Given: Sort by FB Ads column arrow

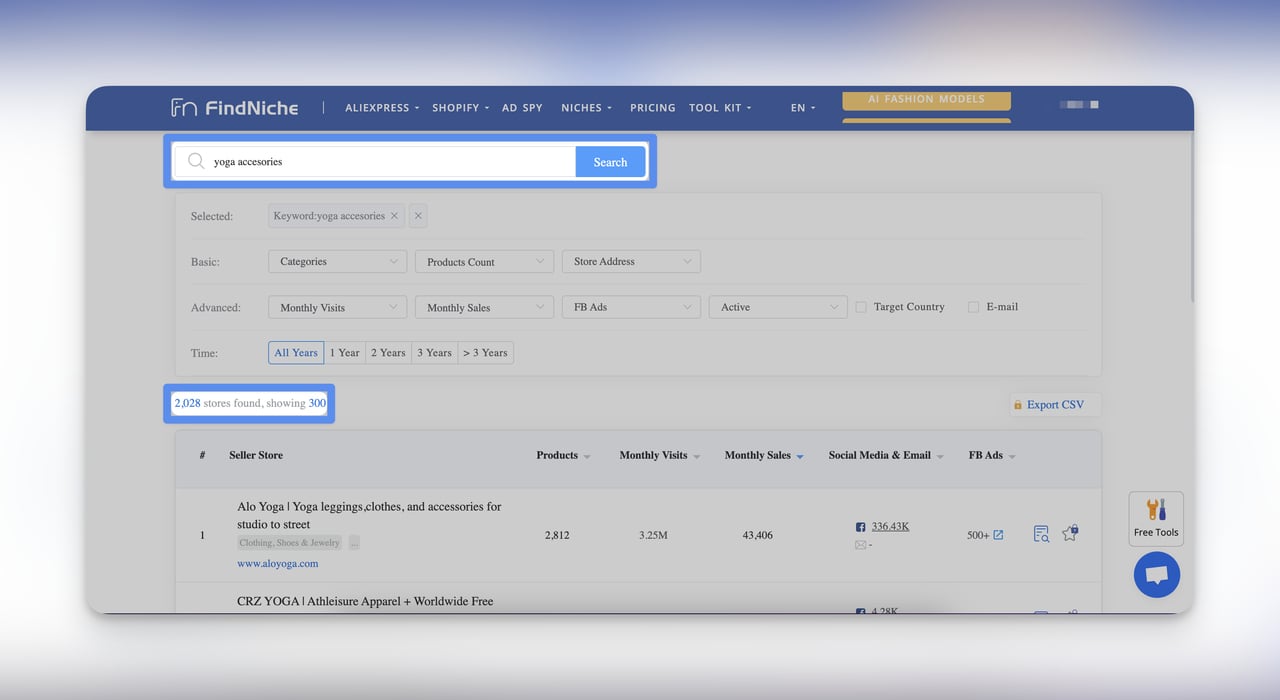Looking at the screenshot, I should 1012,457.
